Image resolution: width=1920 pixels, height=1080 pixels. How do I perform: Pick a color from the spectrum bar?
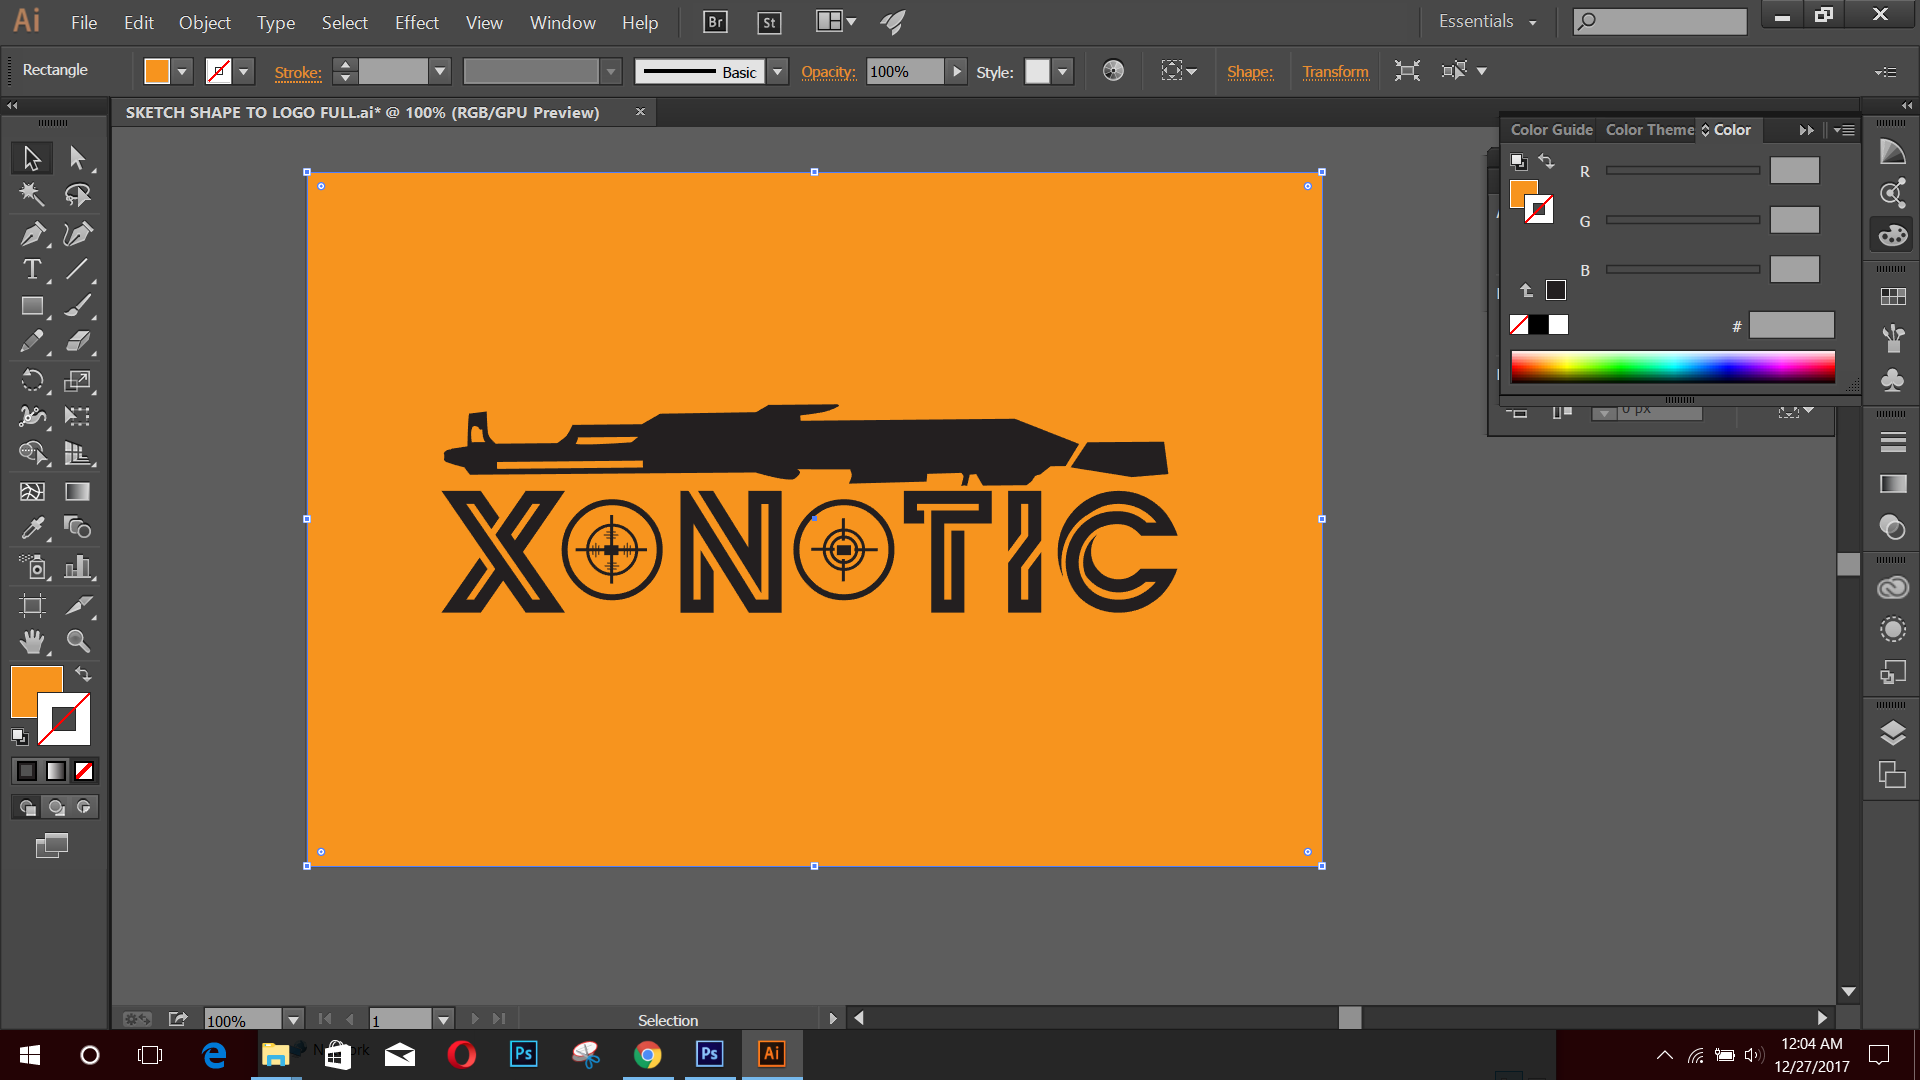click(1672, 367)
